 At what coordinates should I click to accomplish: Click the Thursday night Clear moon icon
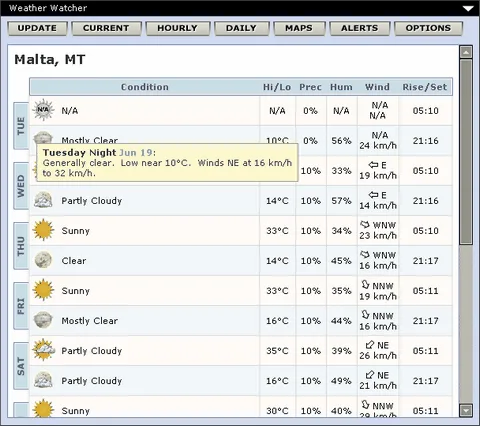43,260
